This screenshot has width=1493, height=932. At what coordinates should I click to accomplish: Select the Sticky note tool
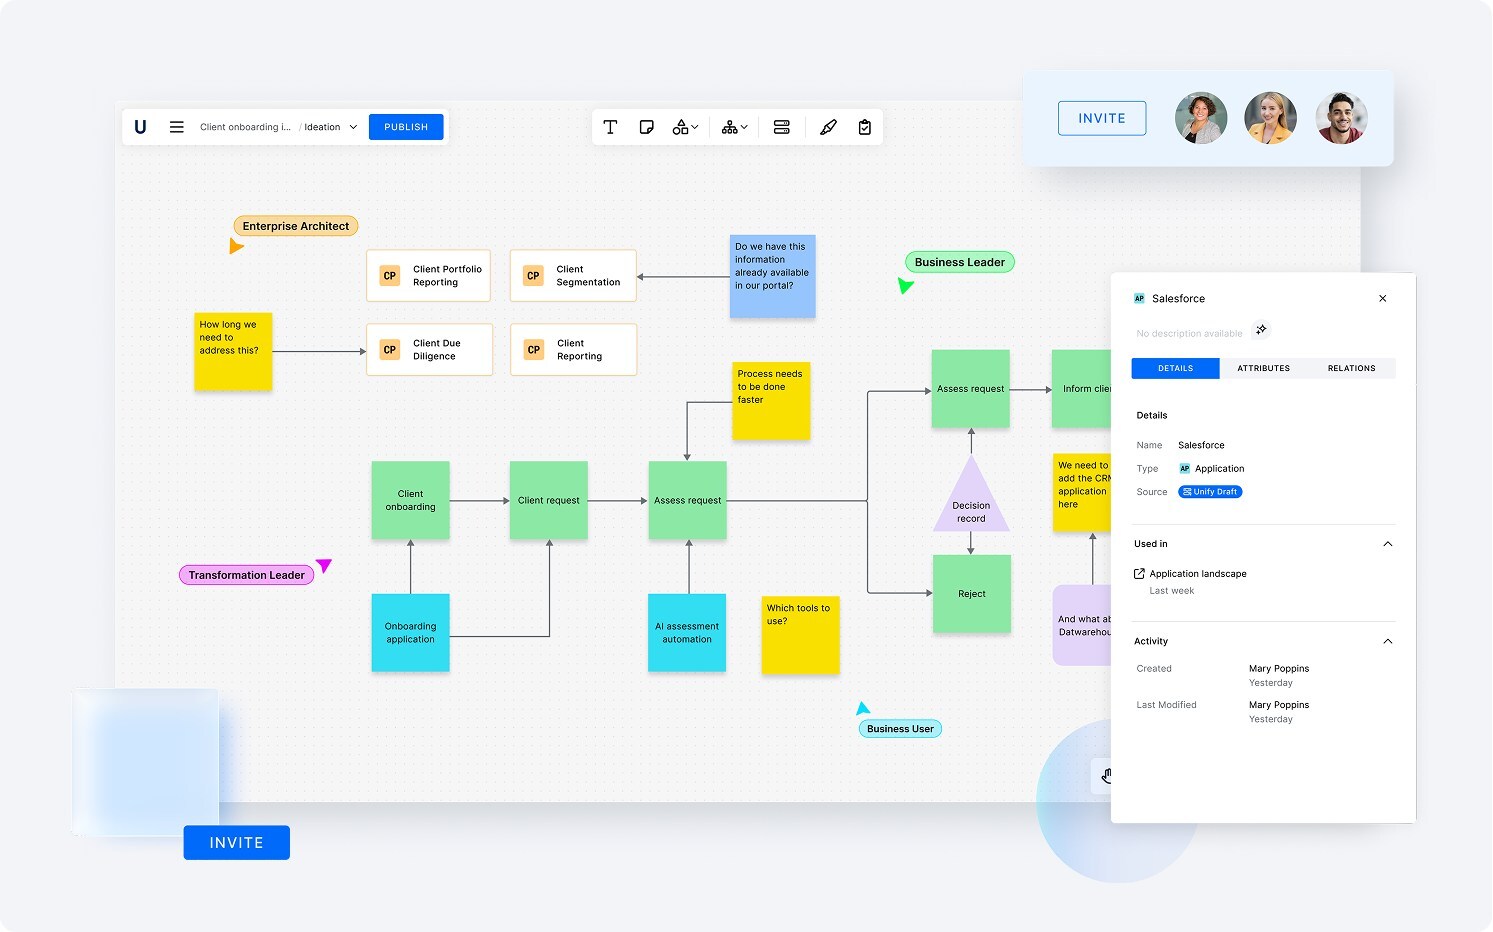(x=647, y=127)
